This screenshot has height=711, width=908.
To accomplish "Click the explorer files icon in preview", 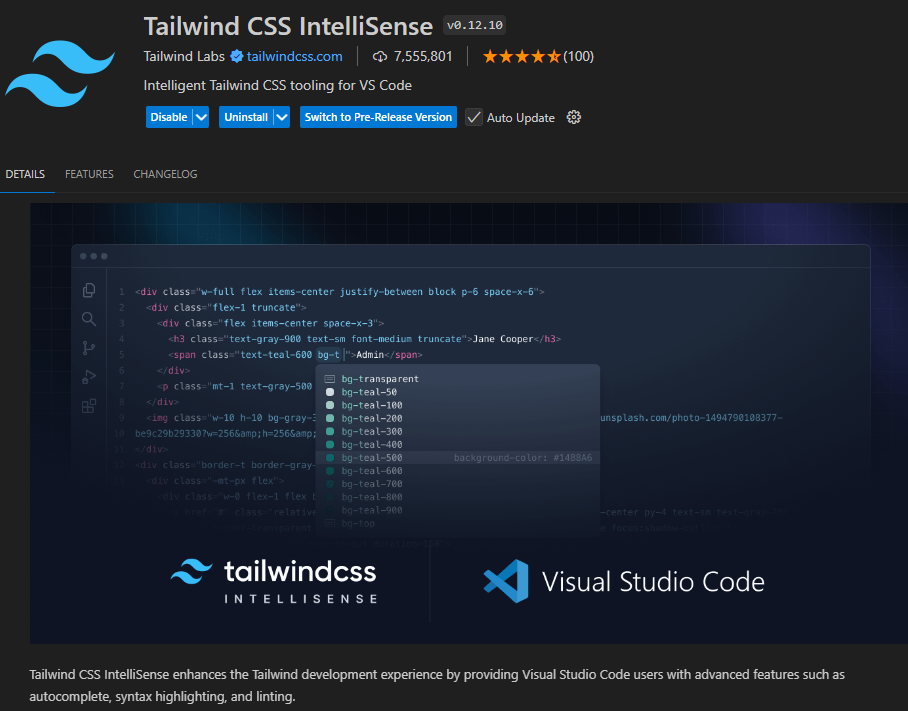I will 89,290.
